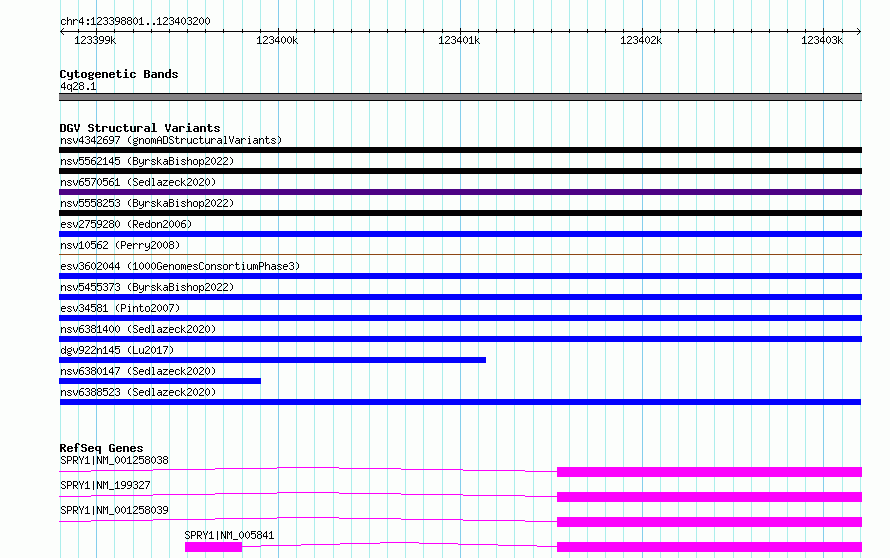Click the RefSeq Genes track title
The width and height of the screenshot is (890, 558).
pyautogui.click(x=101, y=448)
